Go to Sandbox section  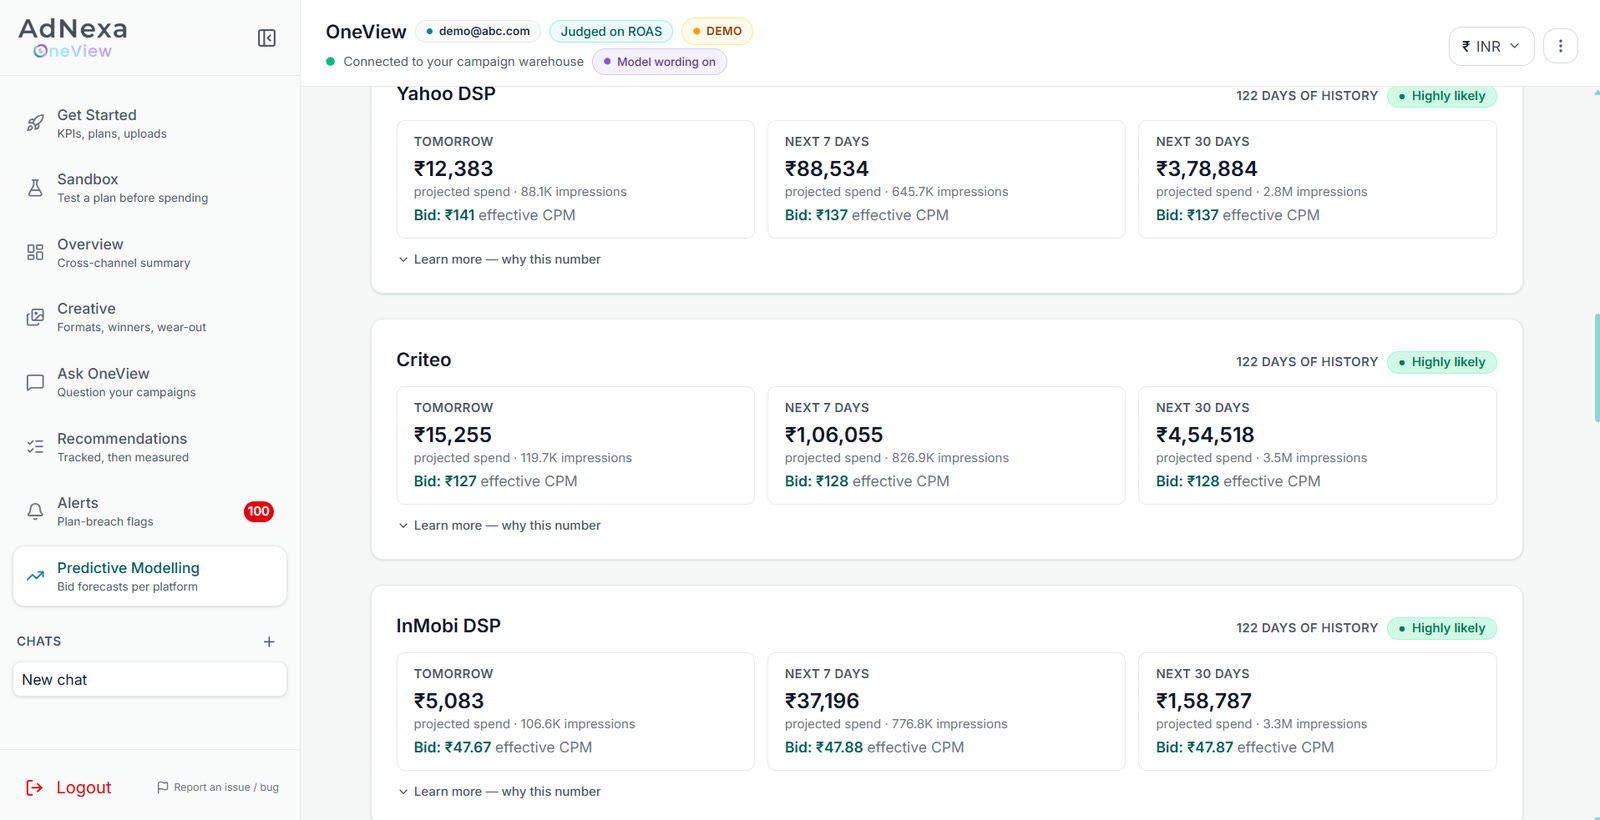coord(150,188)
